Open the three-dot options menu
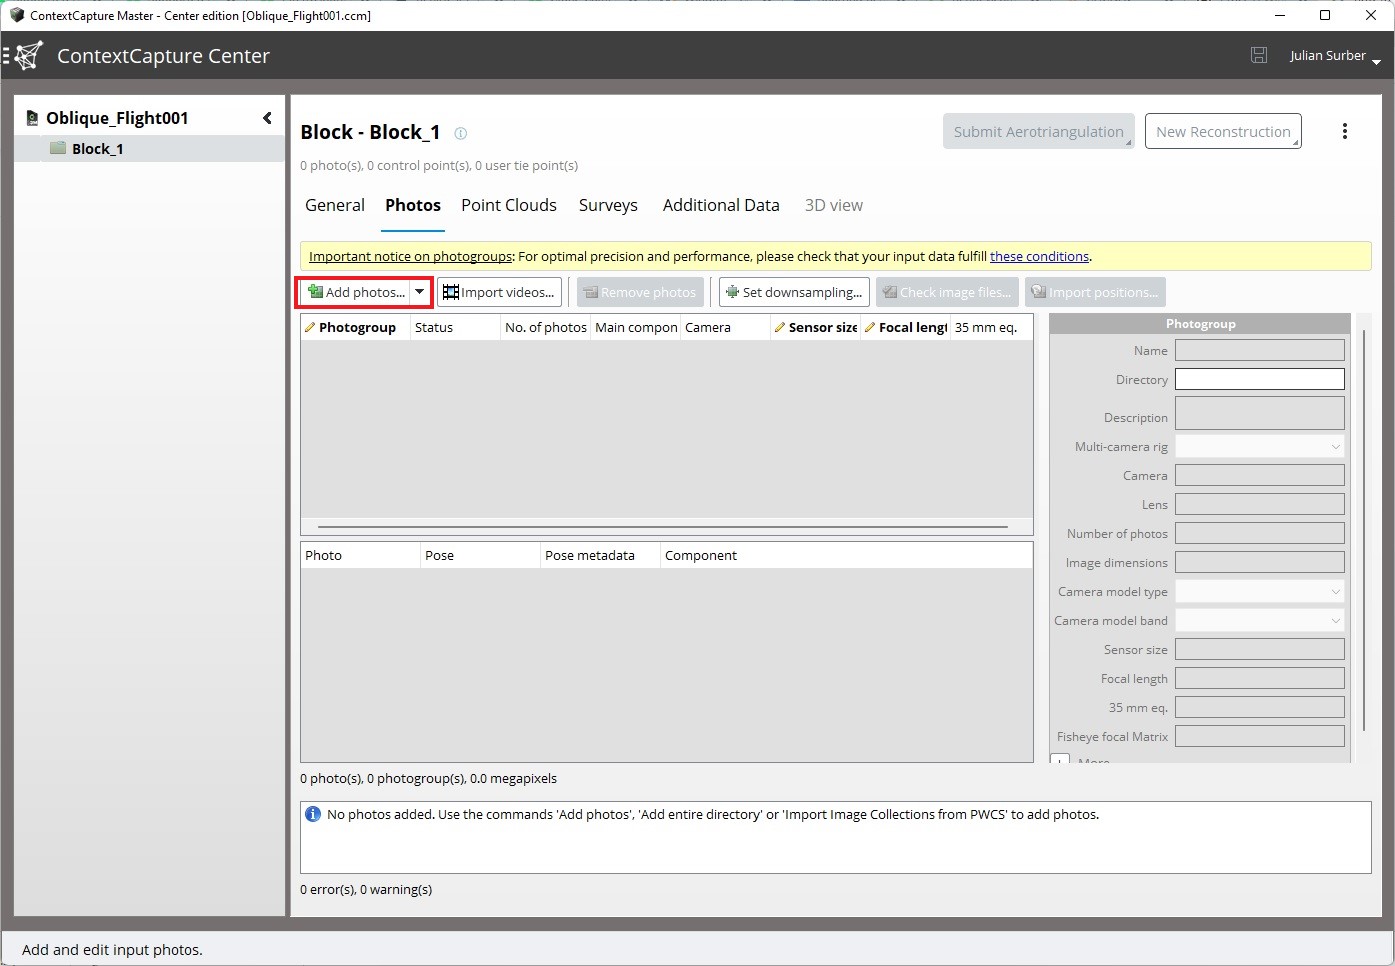 pos(1345,131)
